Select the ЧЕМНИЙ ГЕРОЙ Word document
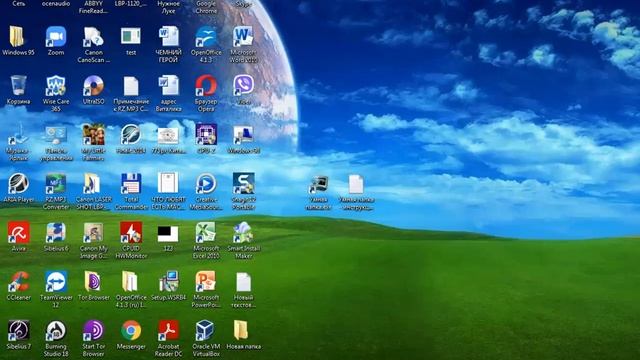The width and height of the screenshot is (640, 360). pos(169,37)
